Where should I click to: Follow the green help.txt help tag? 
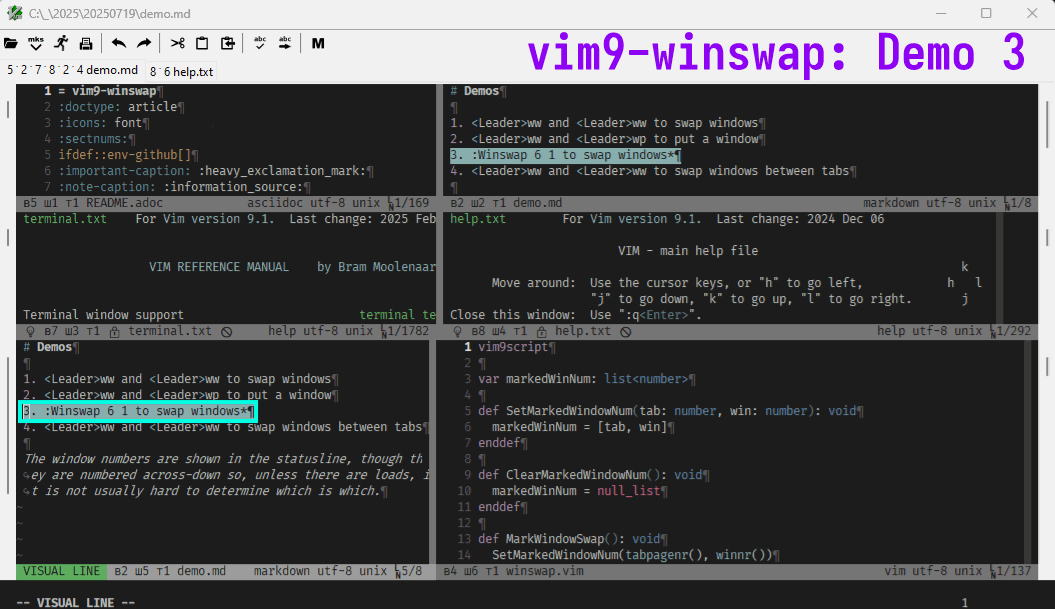tap(478, 219)
